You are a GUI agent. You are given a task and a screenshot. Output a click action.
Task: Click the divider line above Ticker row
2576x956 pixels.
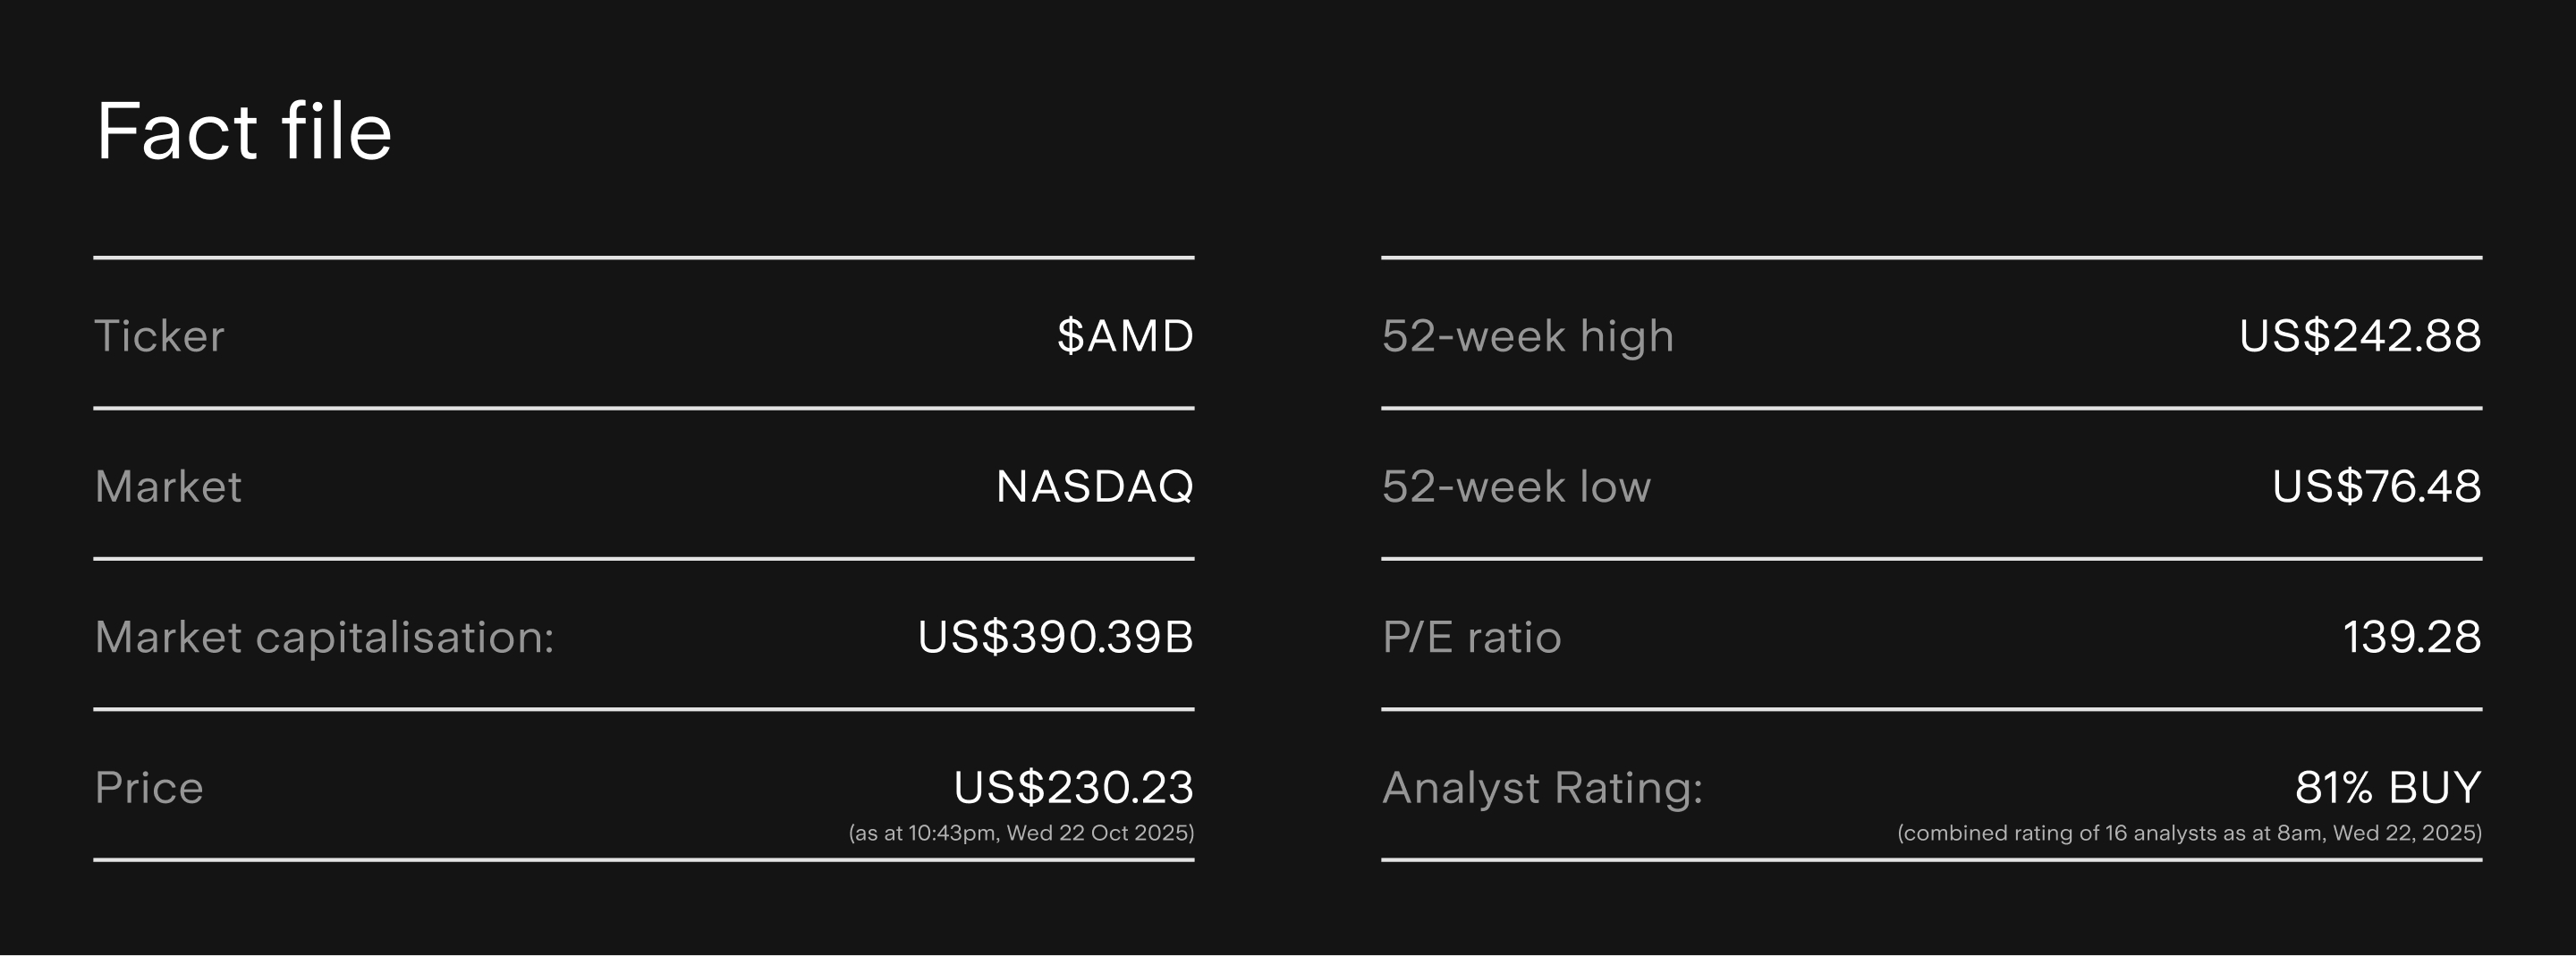coord(644,258)
